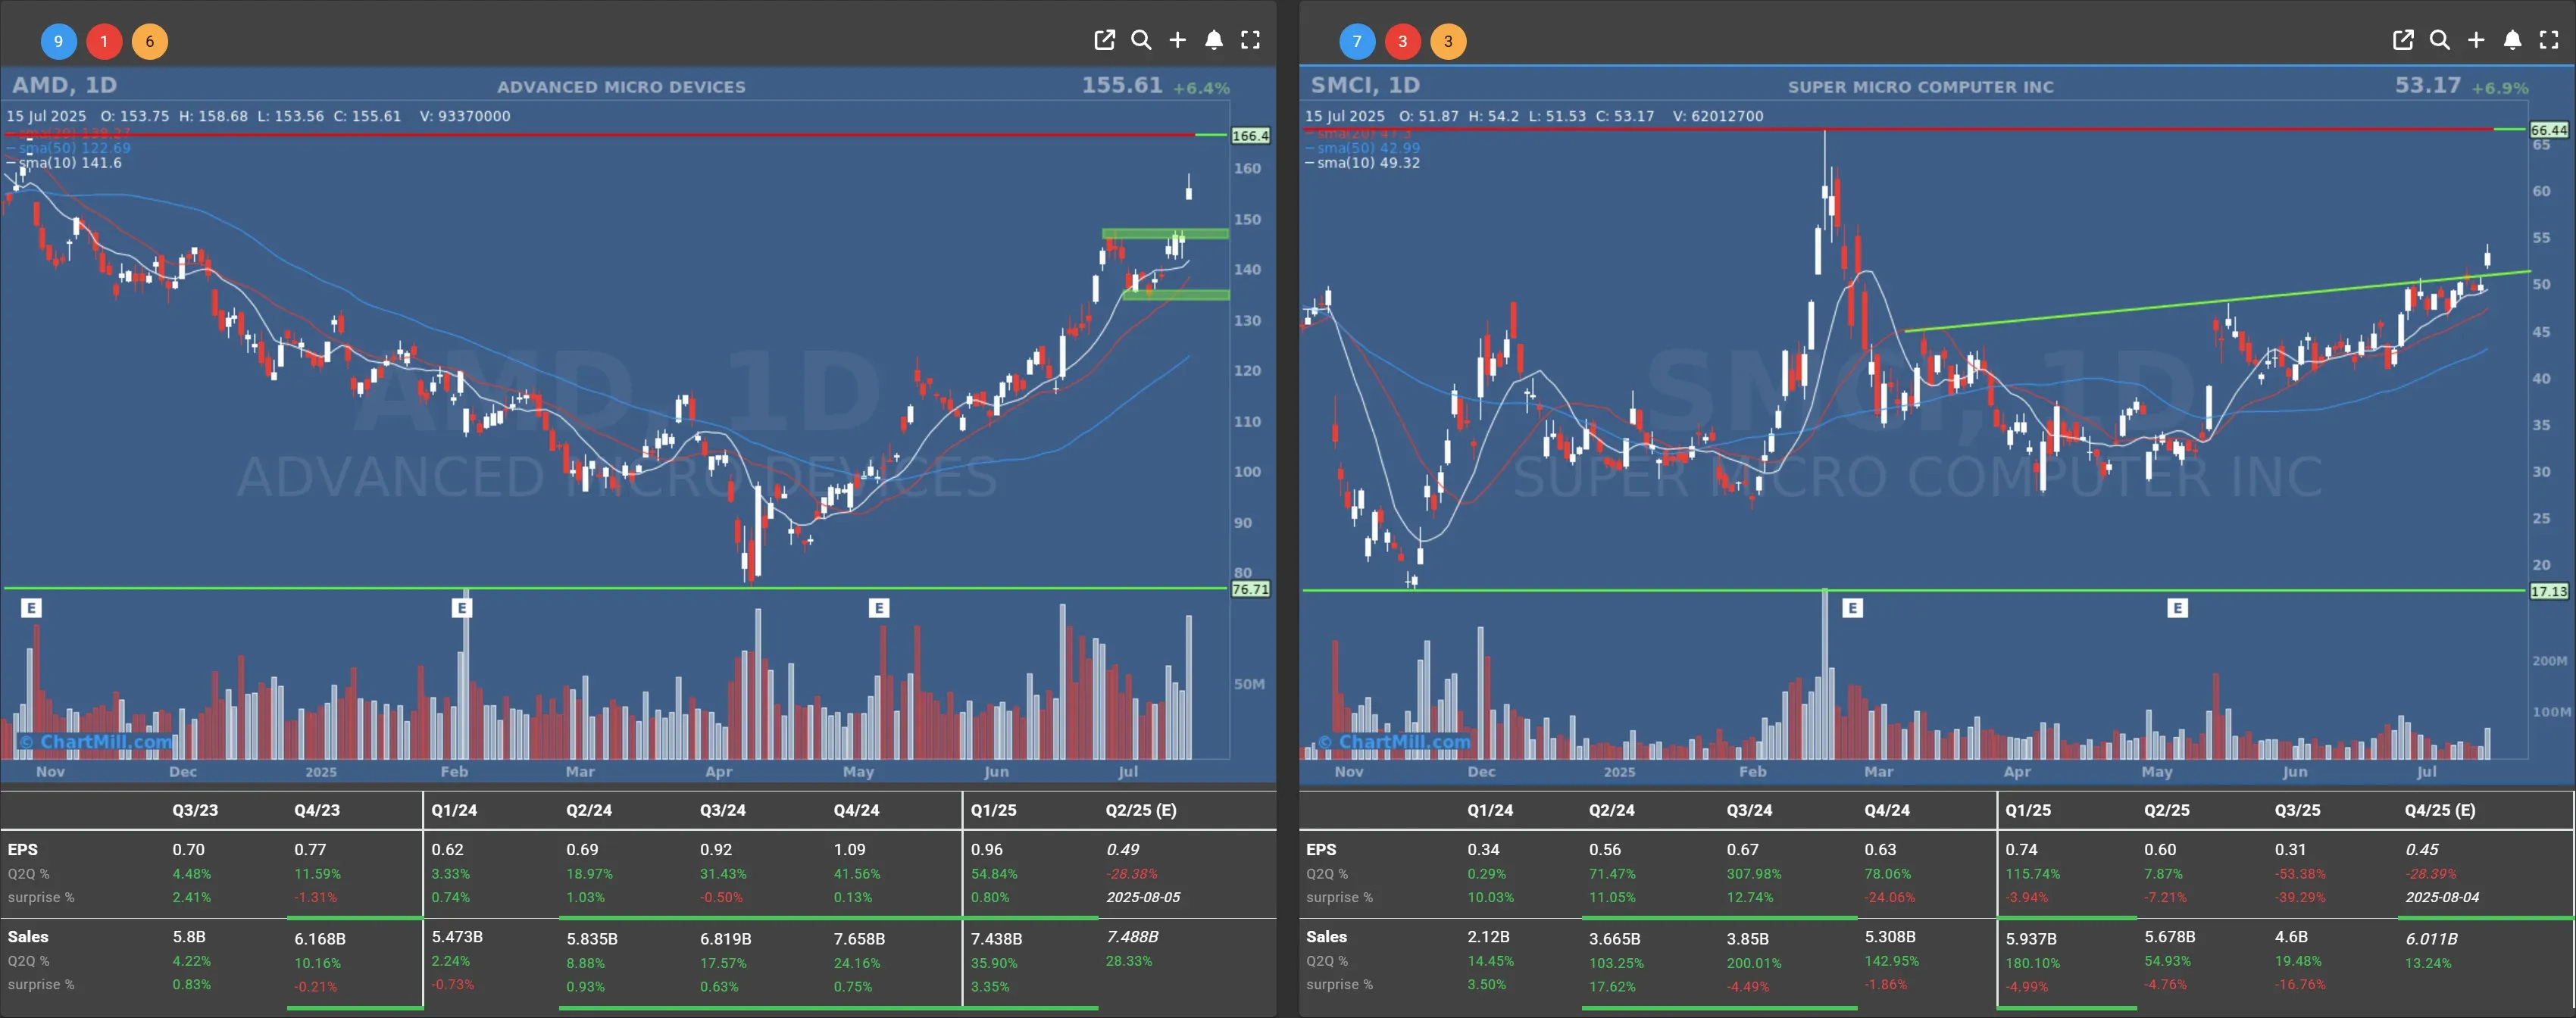
Task: Click the SMCI estimated sales 6.011B
Action: click(2431, 939)
